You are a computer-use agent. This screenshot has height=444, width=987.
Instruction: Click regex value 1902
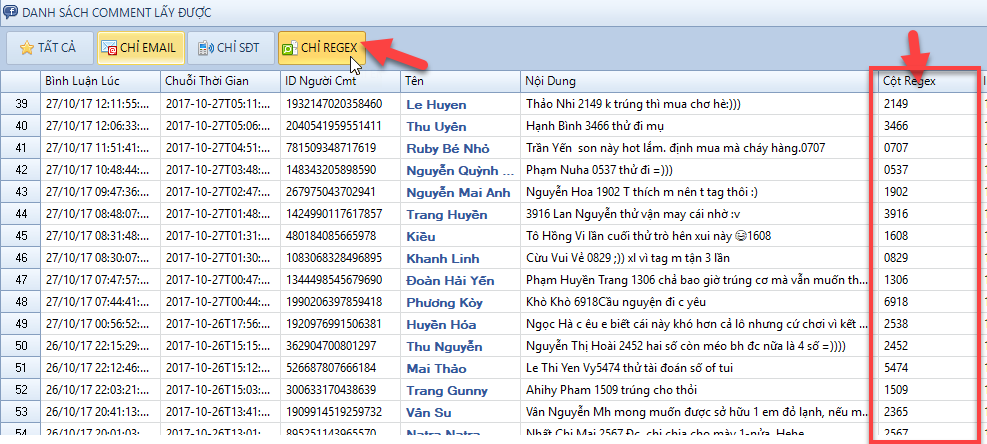click(896, 192)
